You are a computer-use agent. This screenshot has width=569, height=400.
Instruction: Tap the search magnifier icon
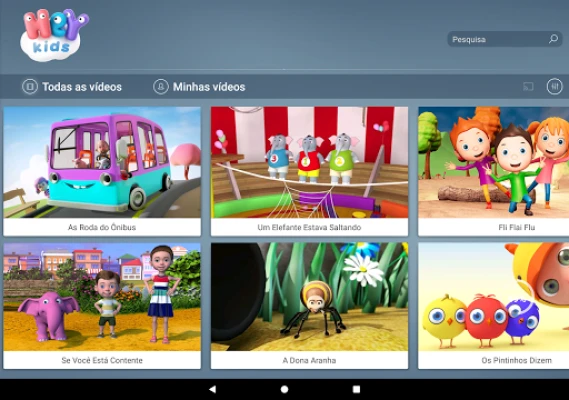[x=553, y=39]
